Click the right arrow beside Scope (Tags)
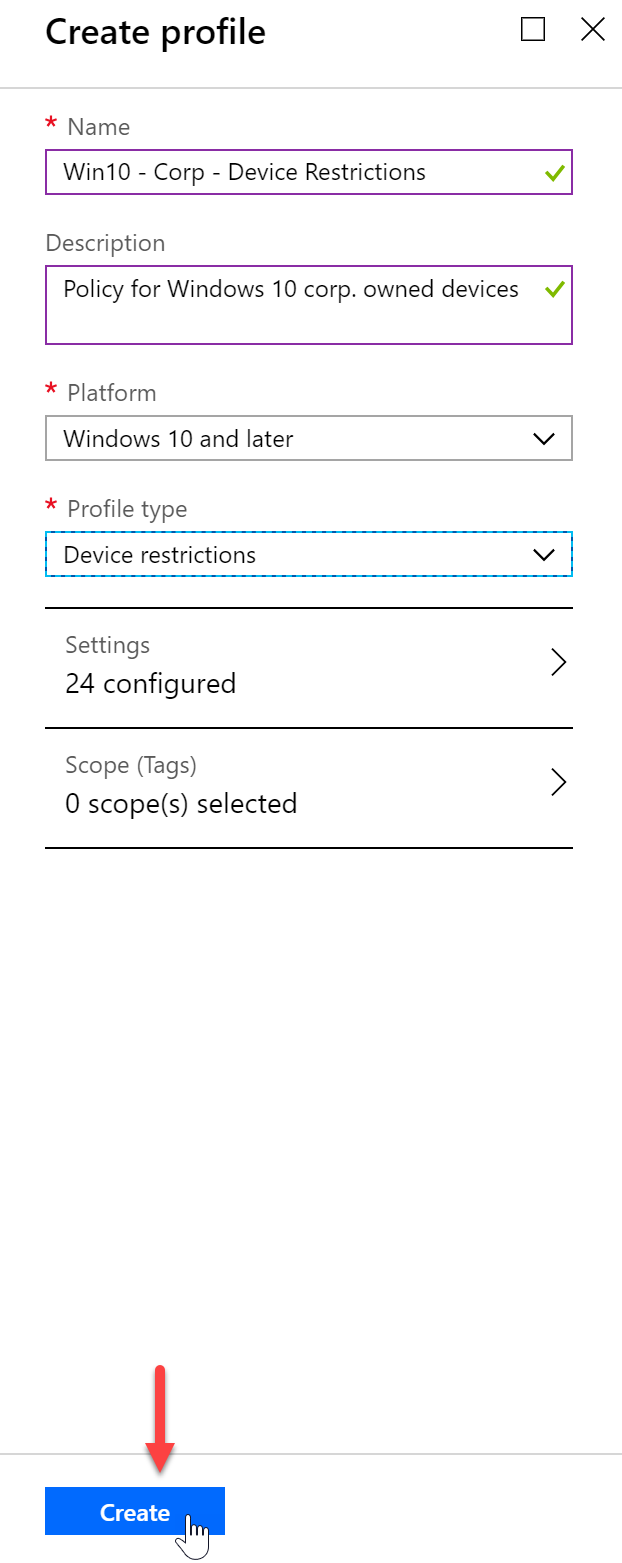This screenshot has height=1563, width=622. click(x=559, y=782)
